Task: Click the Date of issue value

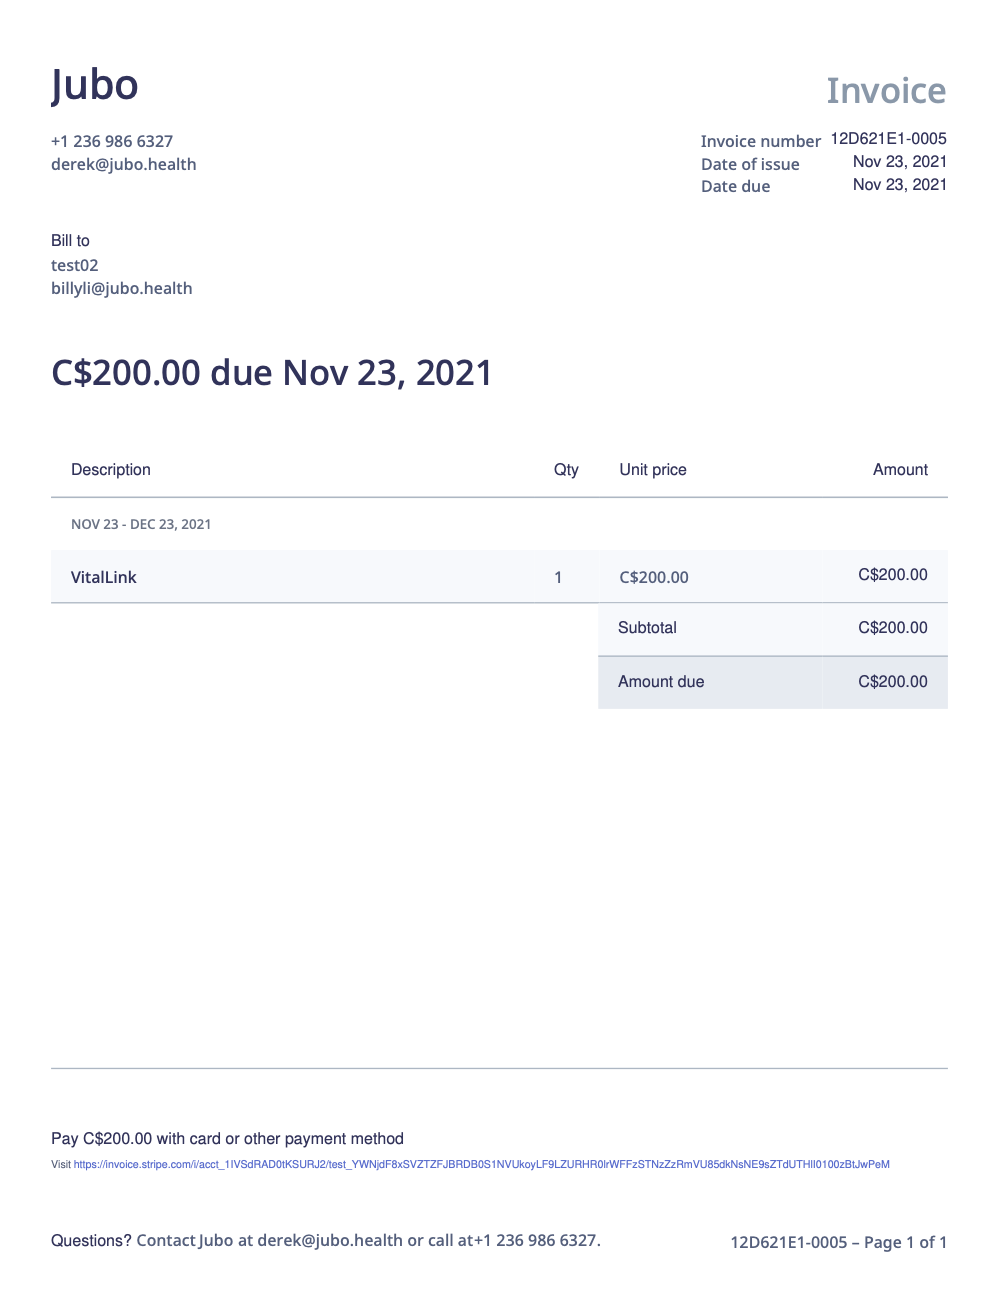Action: tap(900, 162)
